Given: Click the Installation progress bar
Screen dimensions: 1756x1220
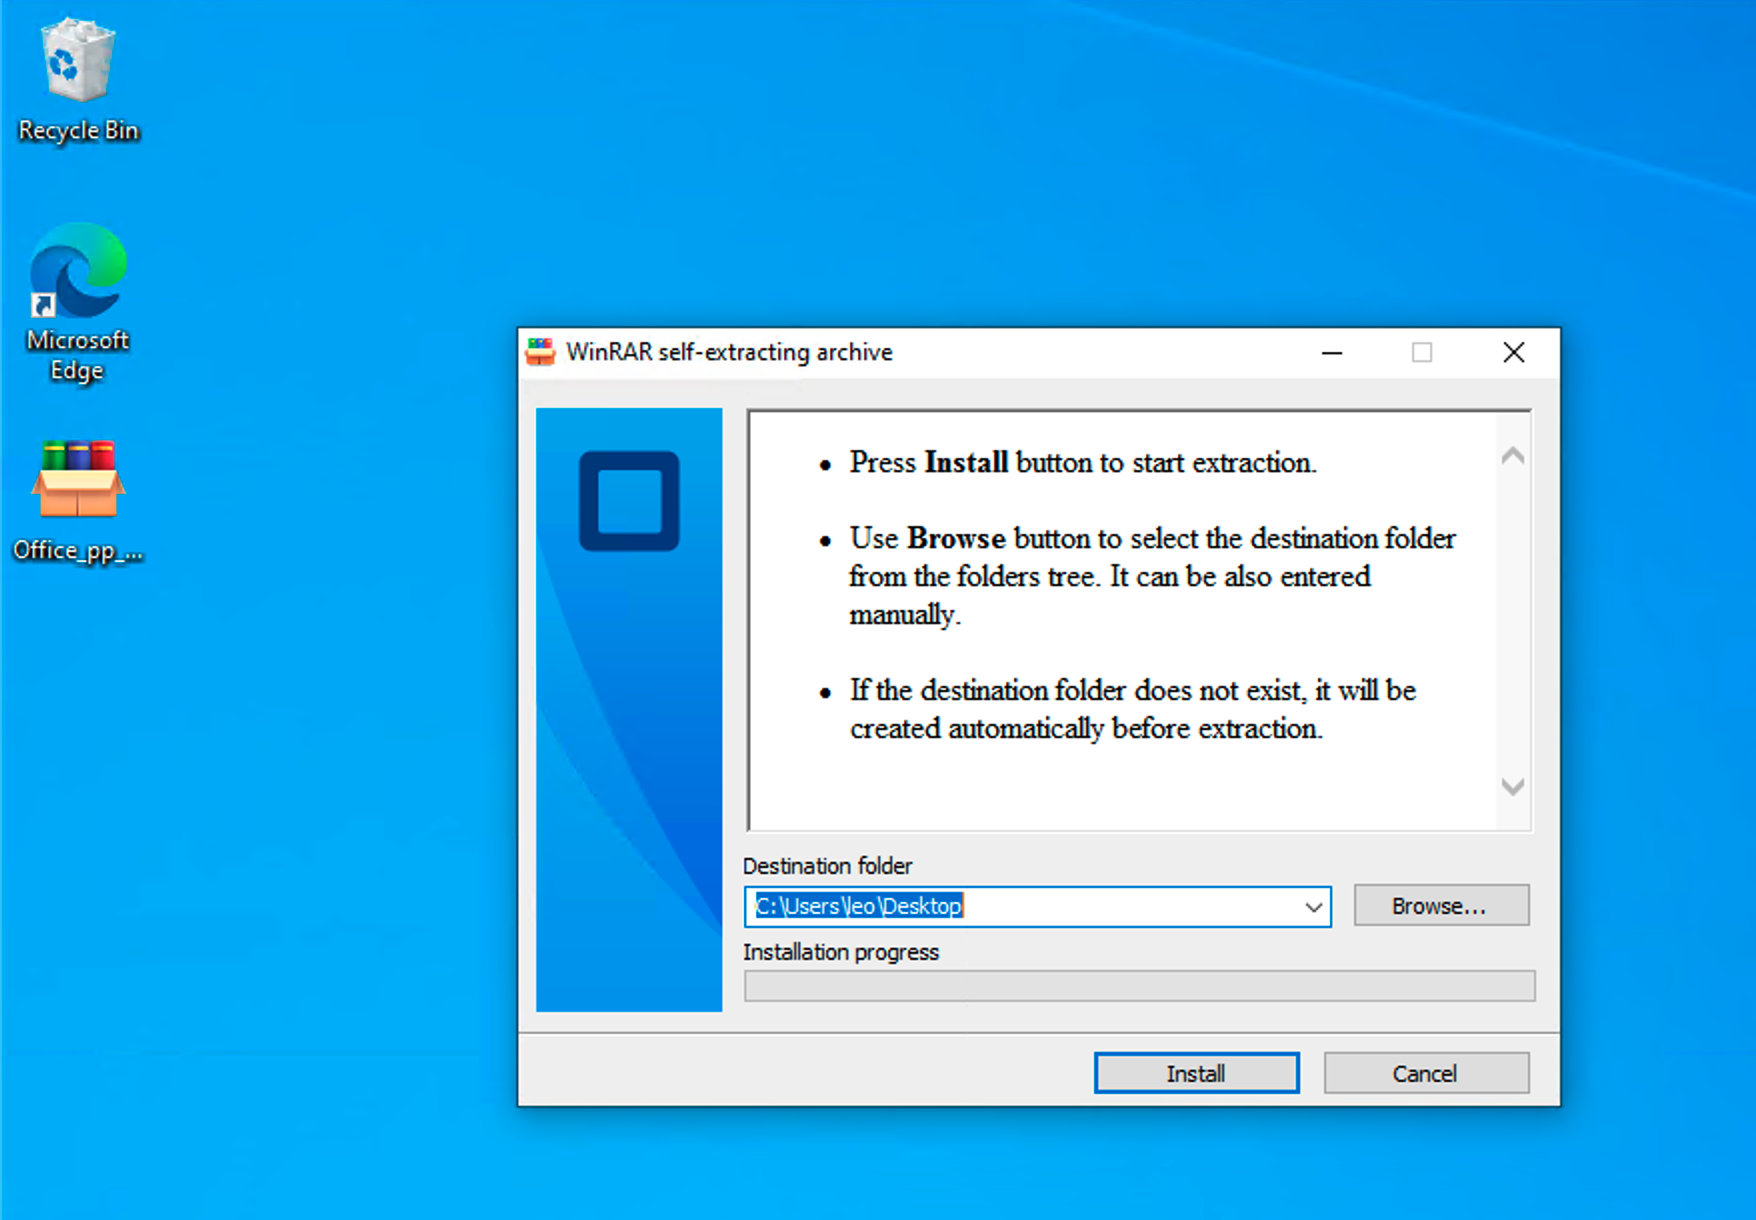Looking at the screenshot, I should (x=1139, y=986).
